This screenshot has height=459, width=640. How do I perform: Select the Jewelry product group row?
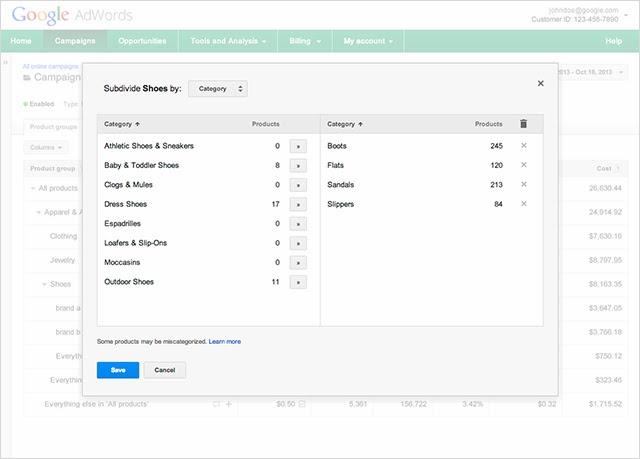[62, 260]
